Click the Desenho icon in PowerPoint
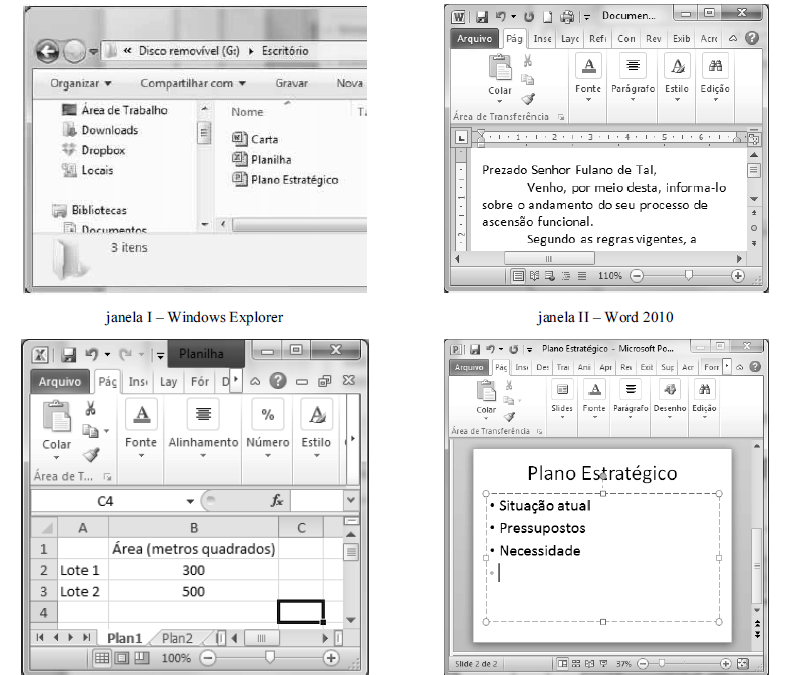This screenshot has height=675, width=809. [671, 390]
